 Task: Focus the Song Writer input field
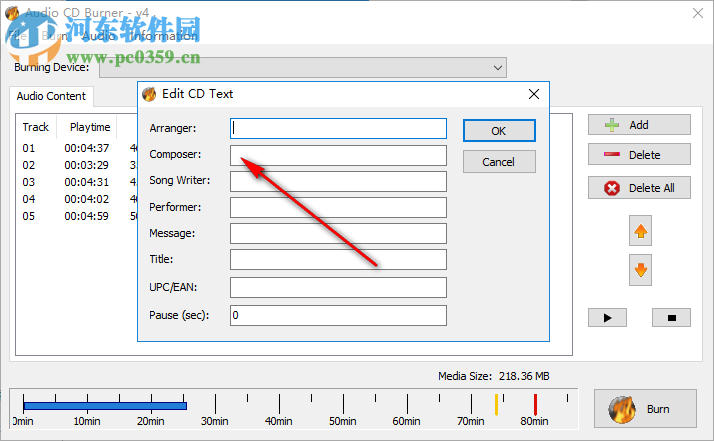click(x=338, y=181)
